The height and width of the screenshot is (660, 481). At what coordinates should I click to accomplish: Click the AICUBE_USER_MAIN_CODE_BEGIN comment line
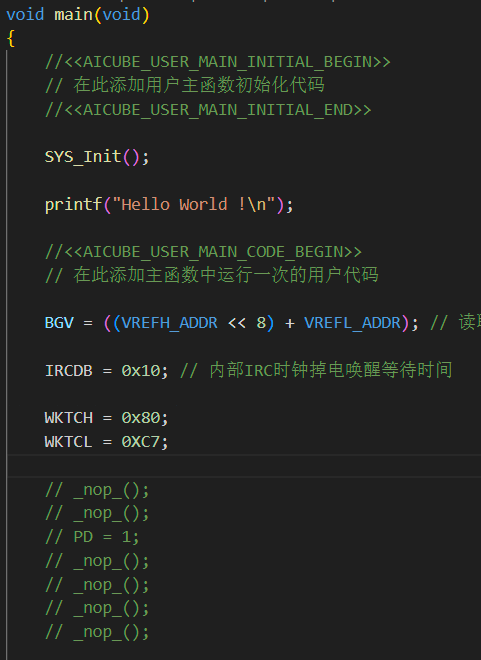203,252
